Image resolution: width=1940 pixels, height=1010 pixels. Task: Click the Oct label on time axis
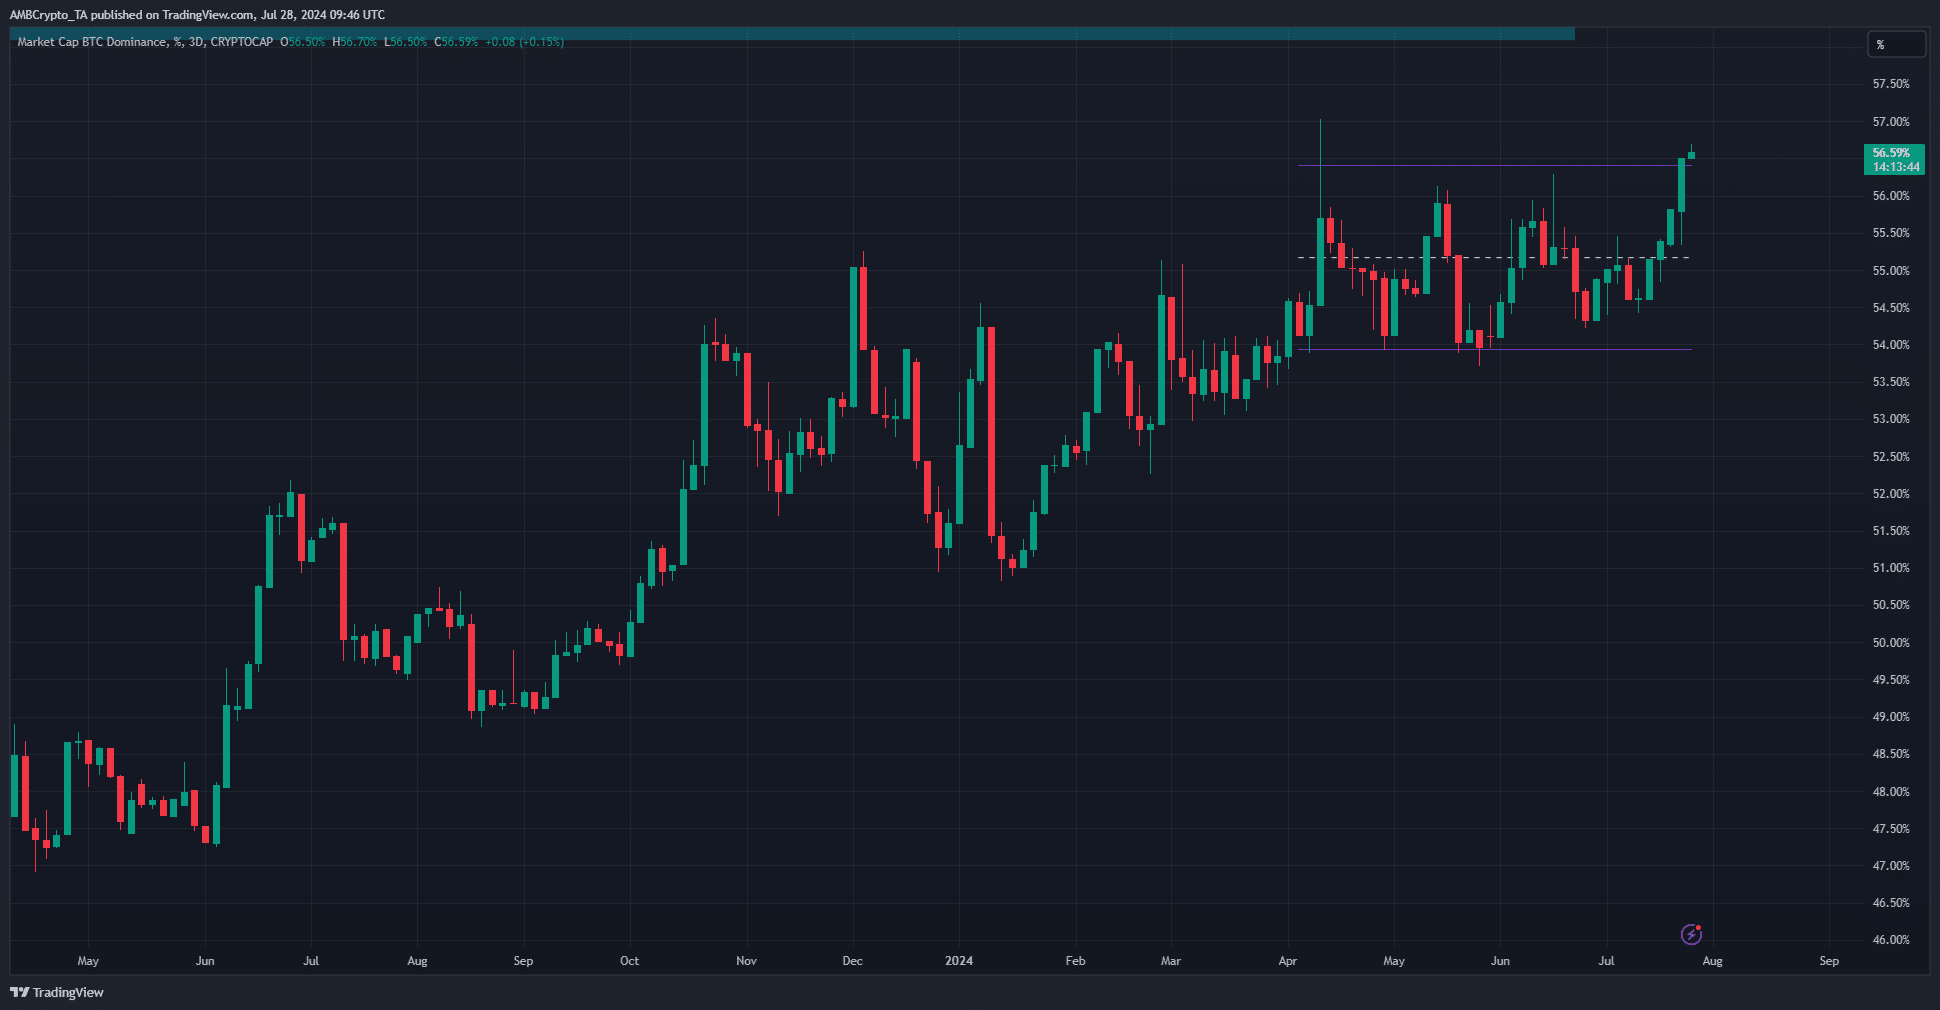pos(629,961)
